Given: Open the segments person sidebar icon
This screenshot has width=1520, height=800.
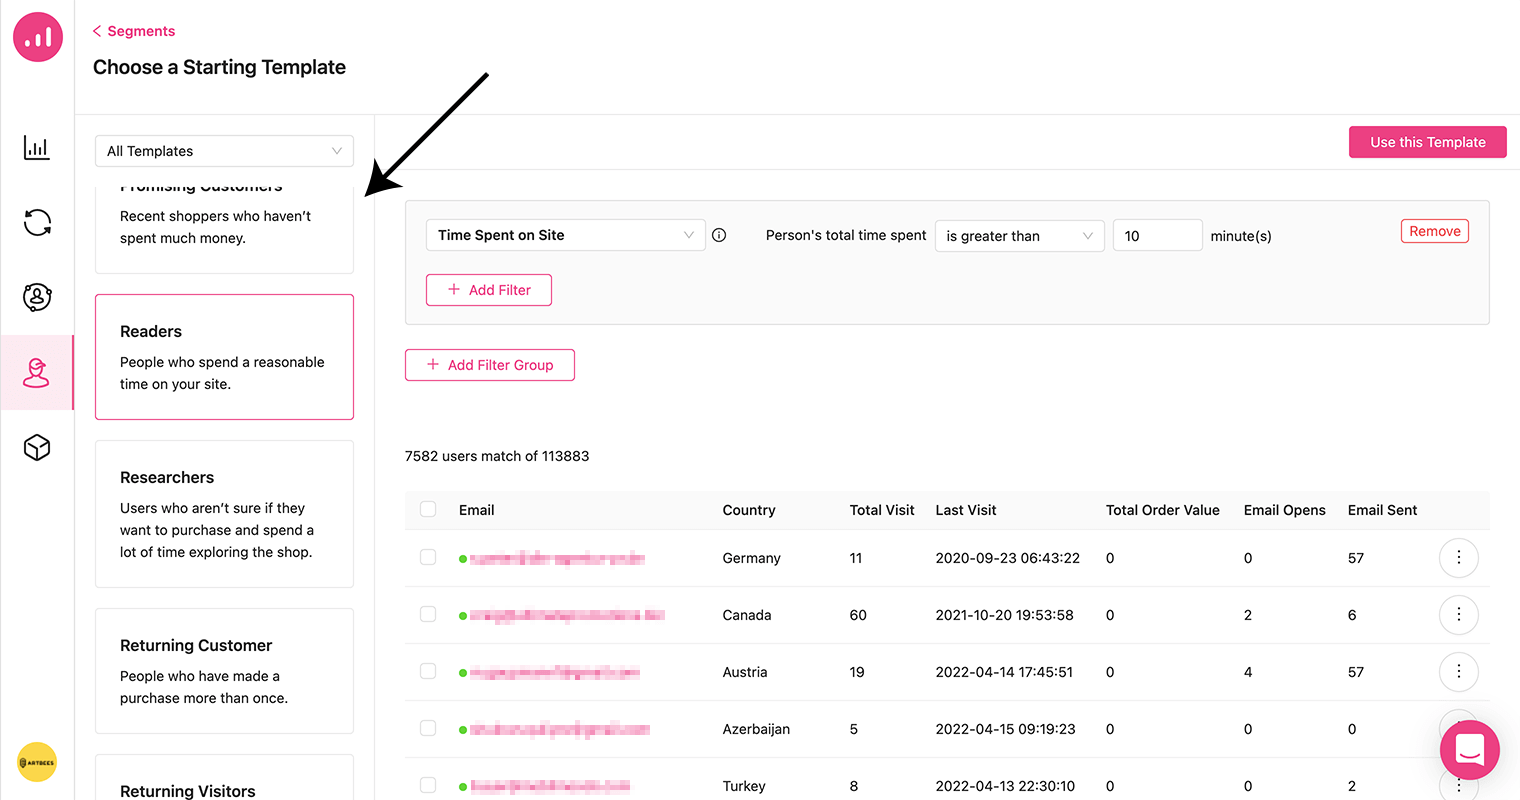Looking at the screenshot, I should click(x=37, y=372).
